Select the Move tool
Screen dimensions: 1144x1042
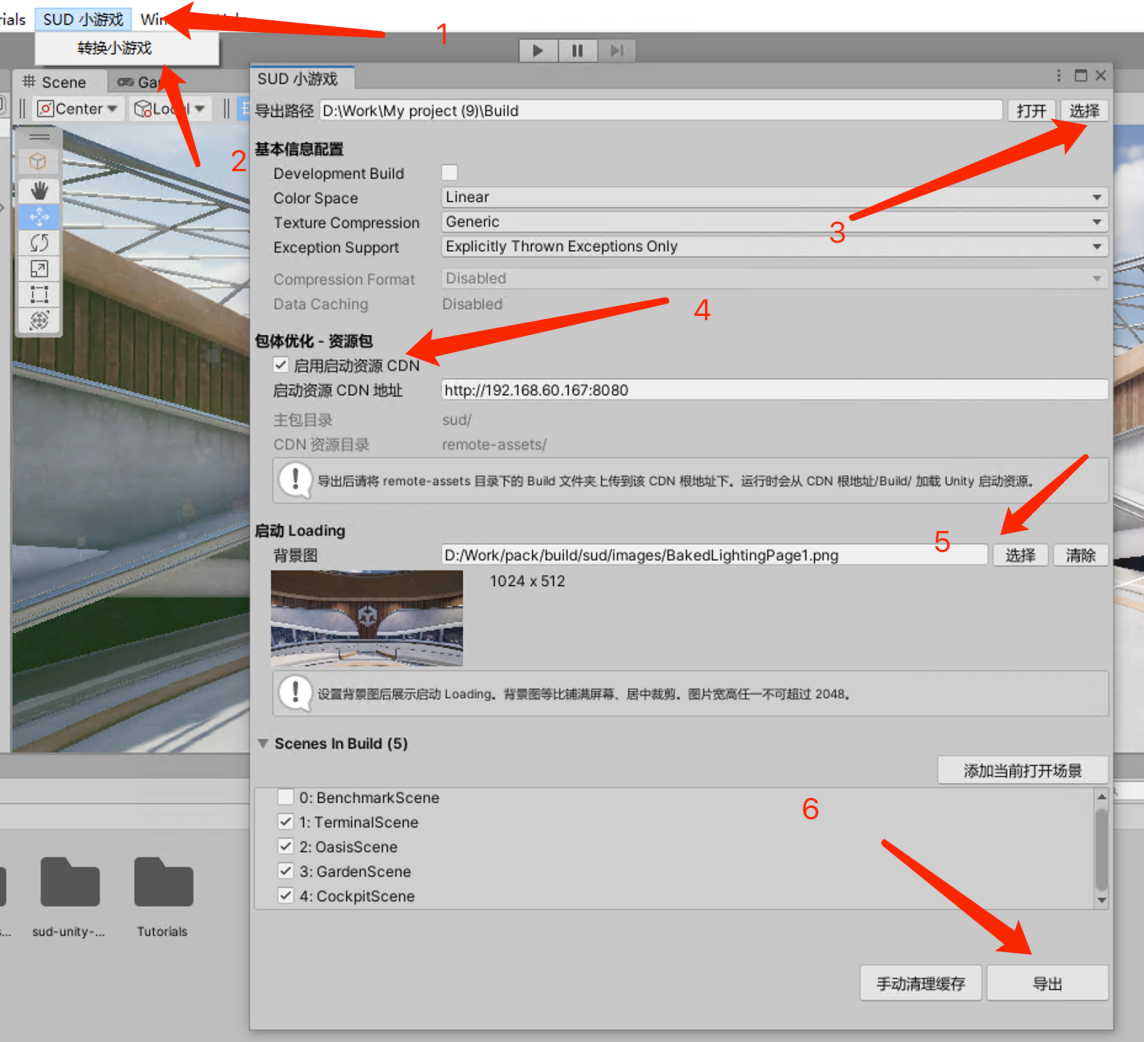(x=39, y=217)
